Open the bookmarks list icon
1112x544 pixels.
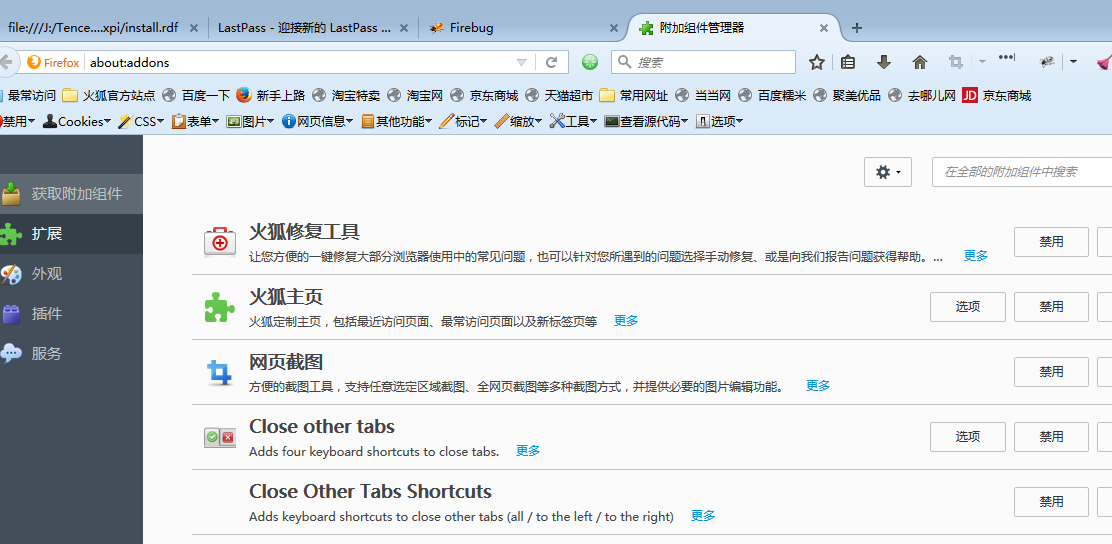(847, 62)
